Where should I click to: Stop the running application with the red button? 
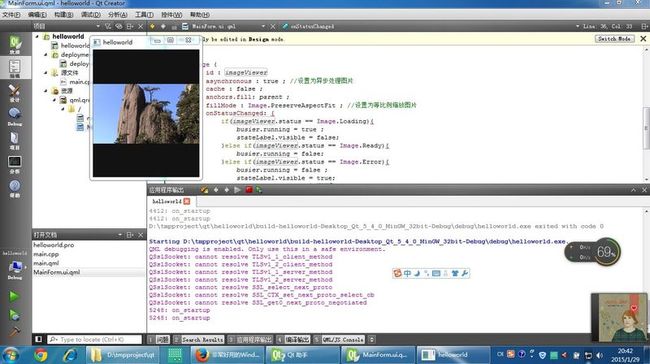point(249,190)
